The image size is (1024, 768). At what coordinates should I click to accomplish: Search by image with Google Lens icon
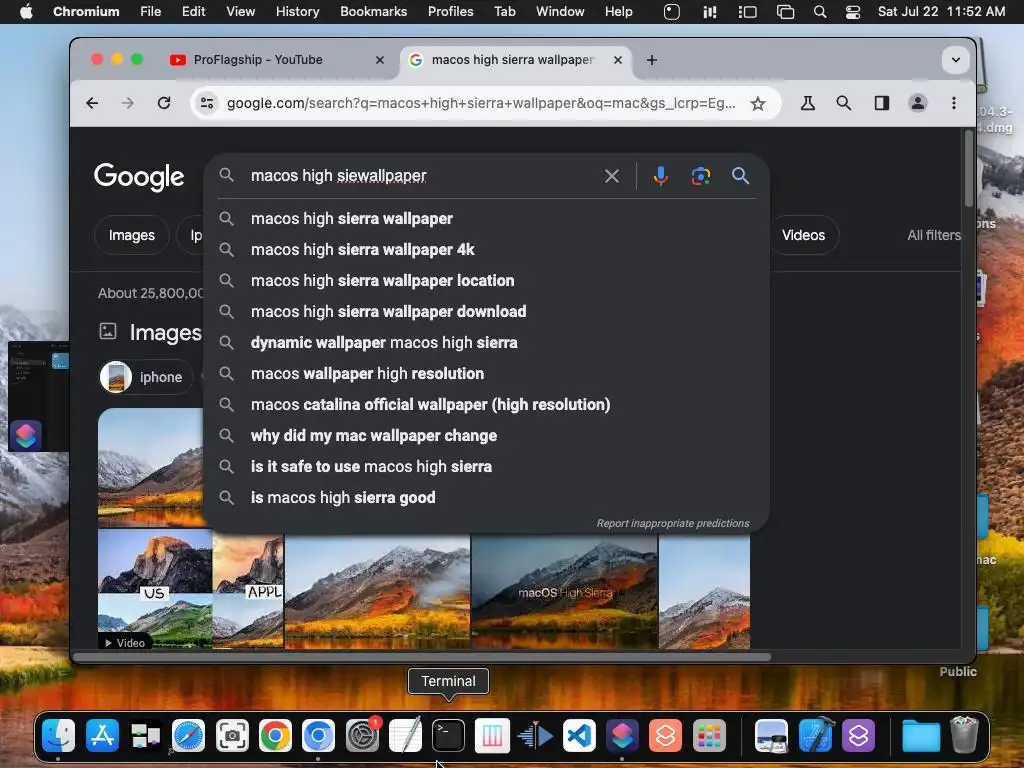click(x=701, y=176)
